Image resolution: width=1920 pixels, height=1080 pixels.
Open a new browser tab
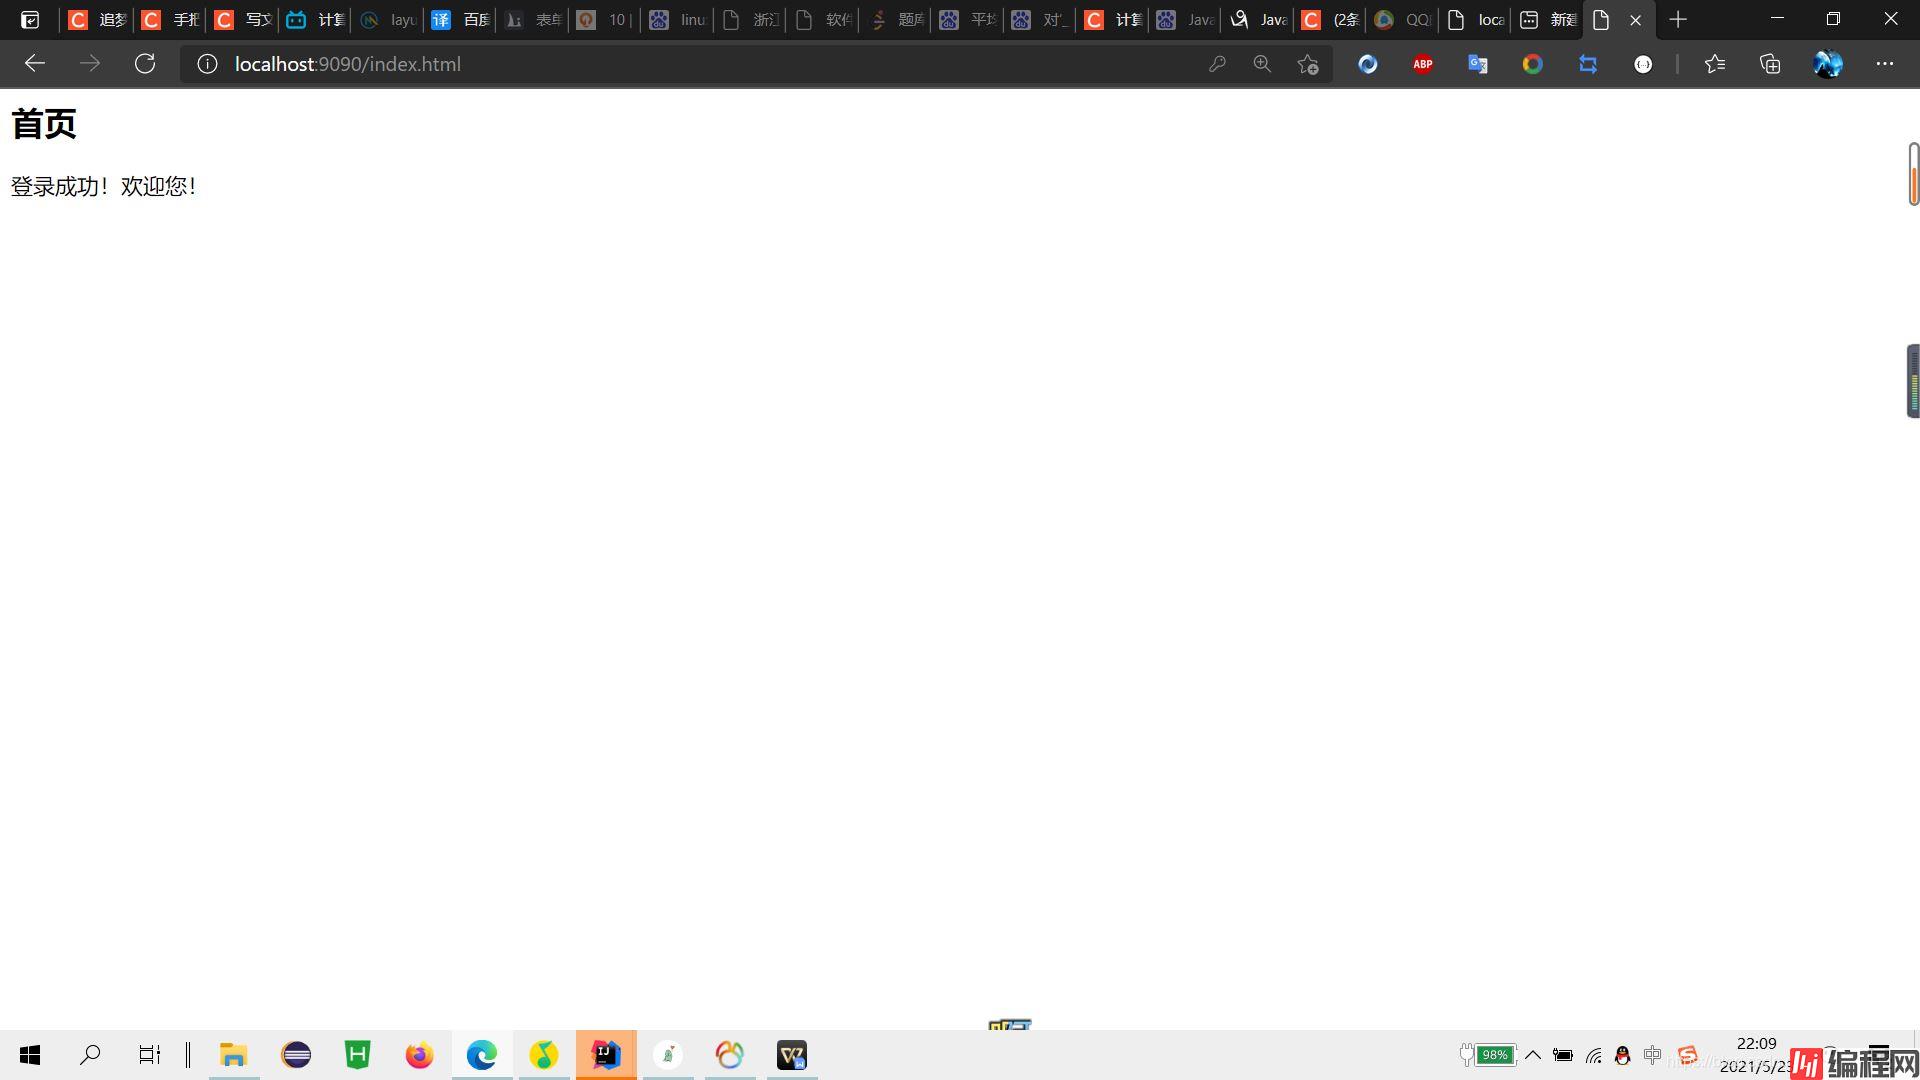(x=1678, y=20)
